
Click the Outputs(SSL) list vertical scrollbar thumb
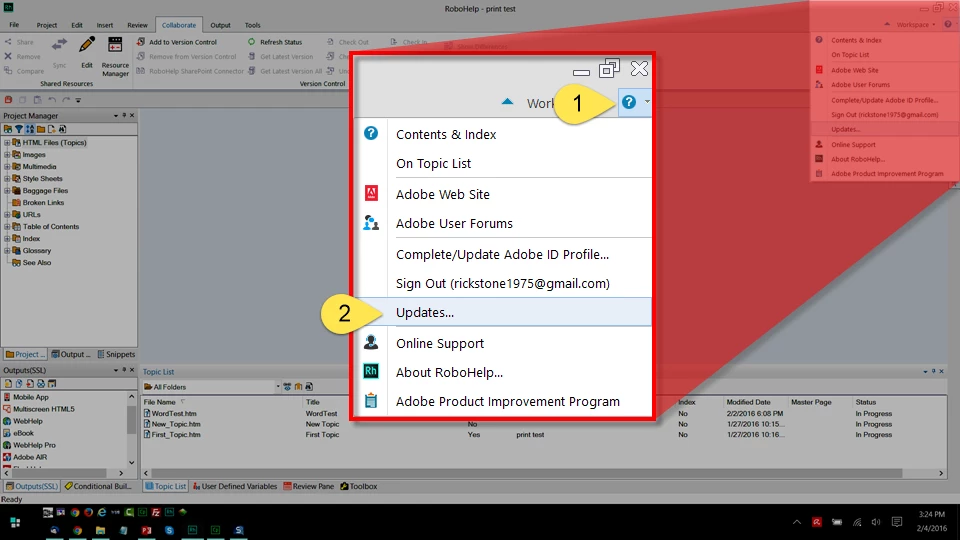click(x=131, y=420)
